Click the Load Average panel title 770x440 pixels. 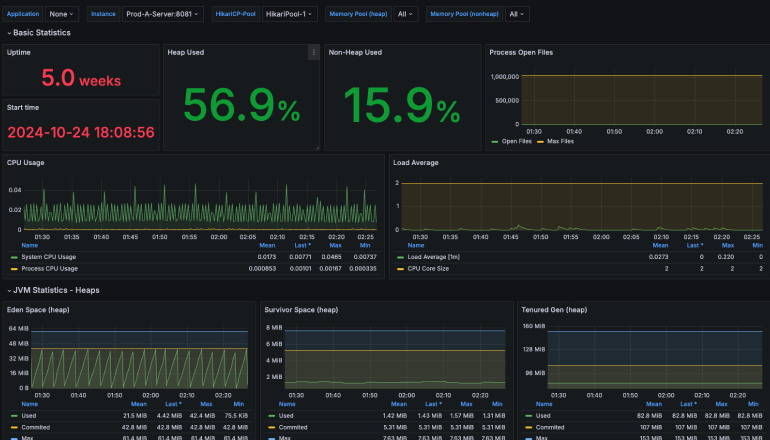tap(415, 163)
